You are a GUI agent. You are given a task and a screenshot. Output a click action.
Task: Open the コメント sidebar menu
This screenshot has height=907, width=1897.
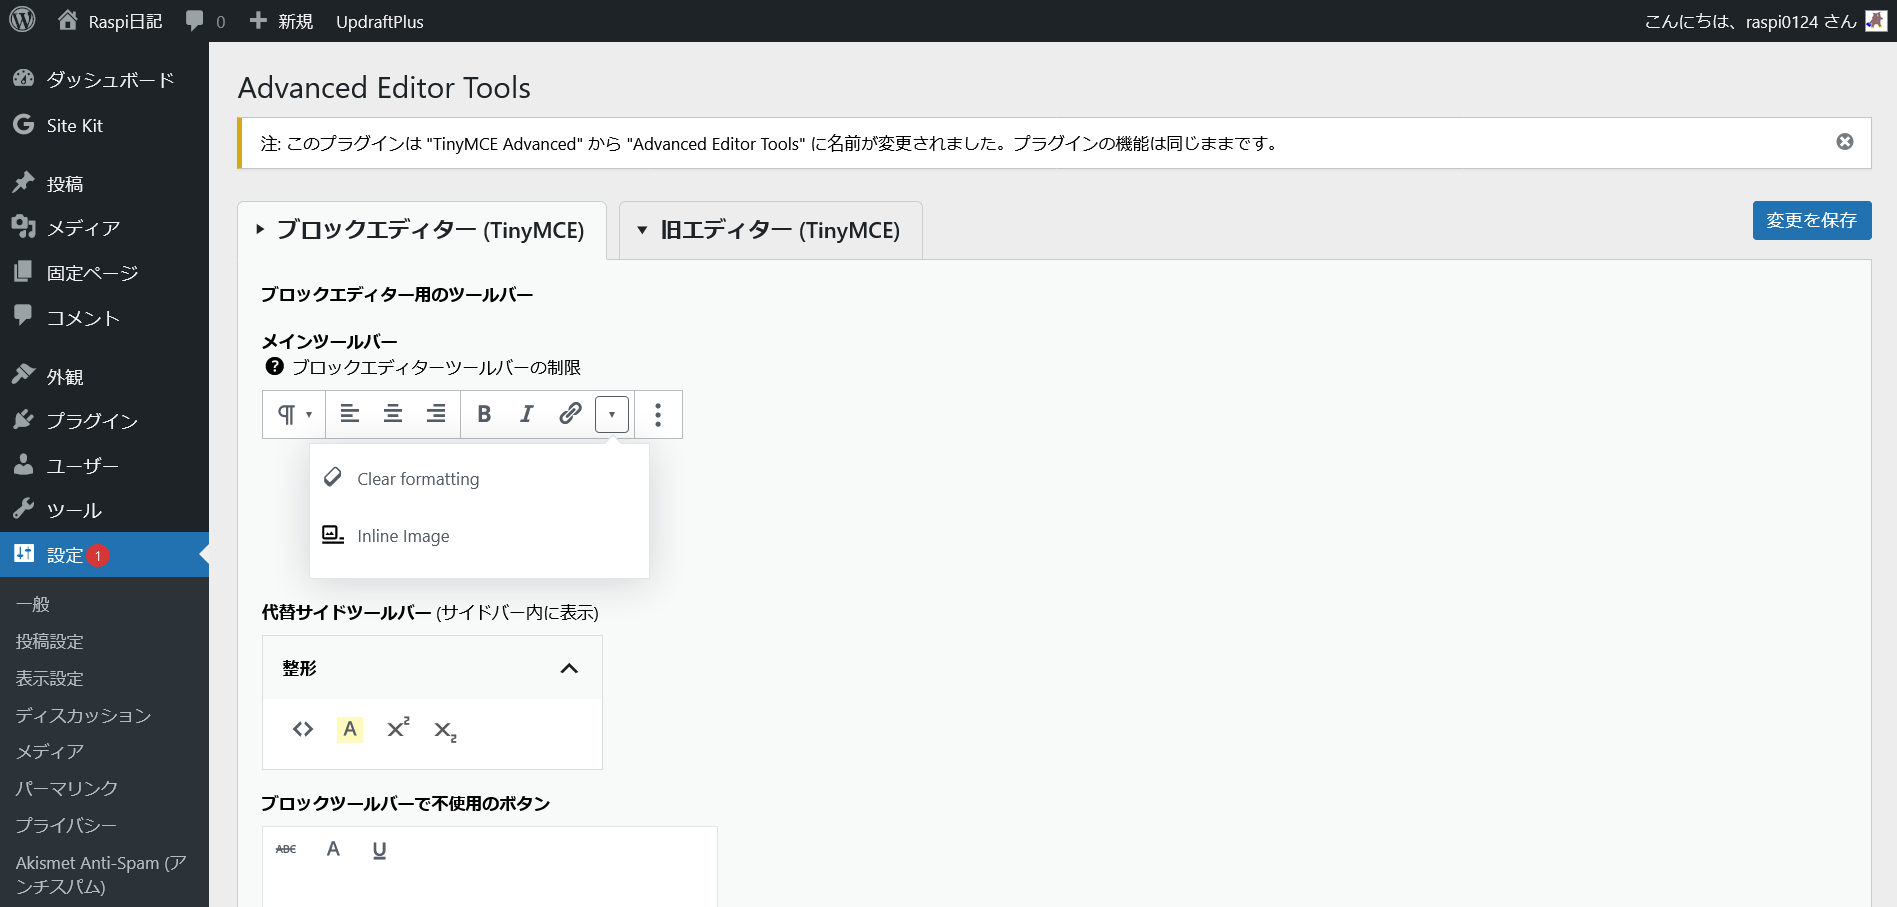point(104,317)
